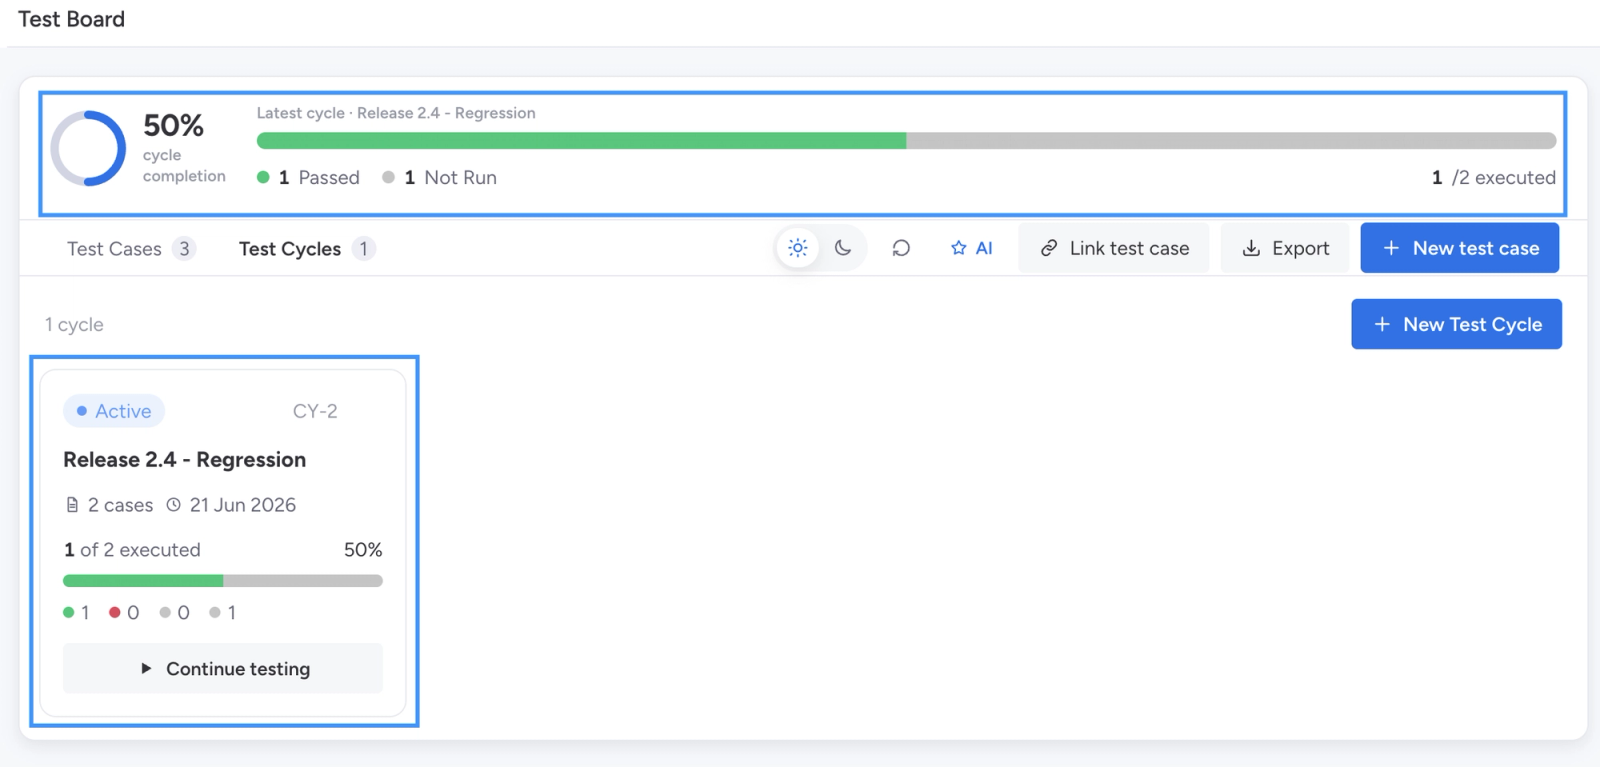Click '1 /2 executed' text
The width and height of the screenshot is (1600, 767).
tap(1493, 177)
